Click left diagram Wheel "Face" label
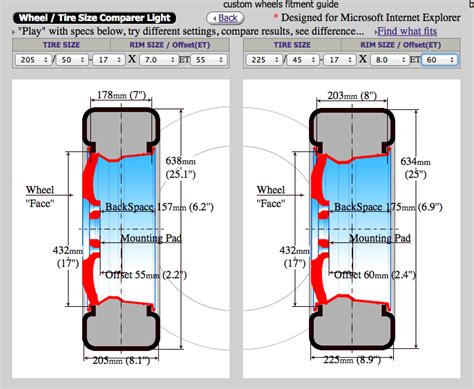Screen dimensions: 474x389 (x=40, y=197)
